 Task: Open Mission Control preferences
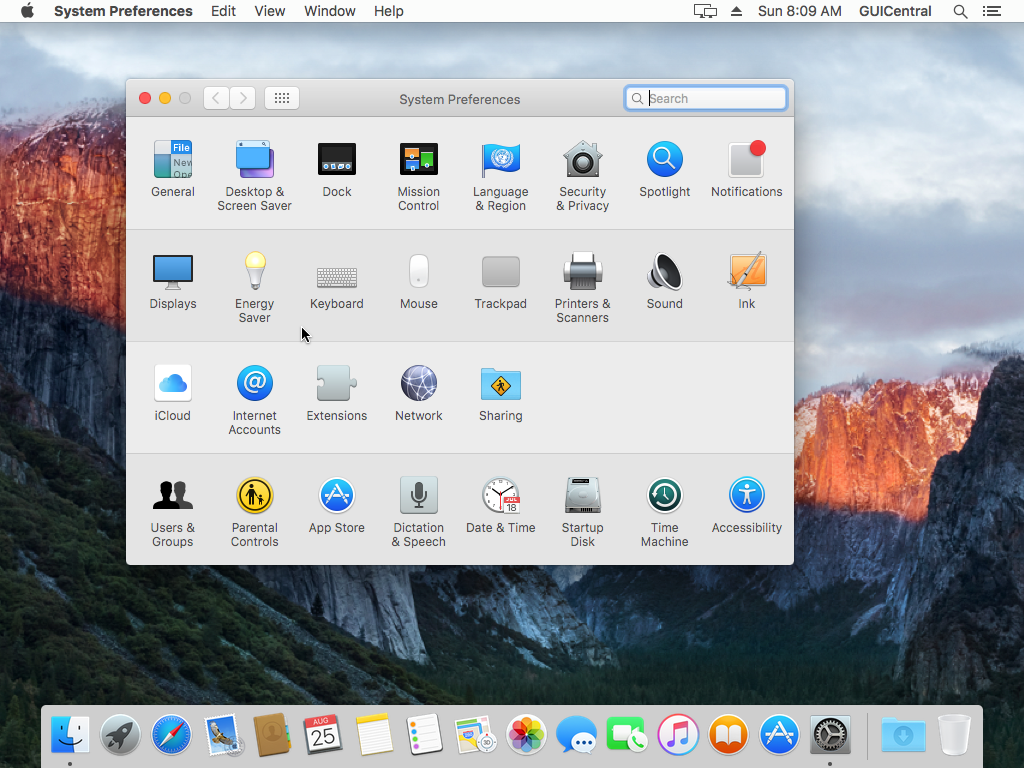(419, 175)
